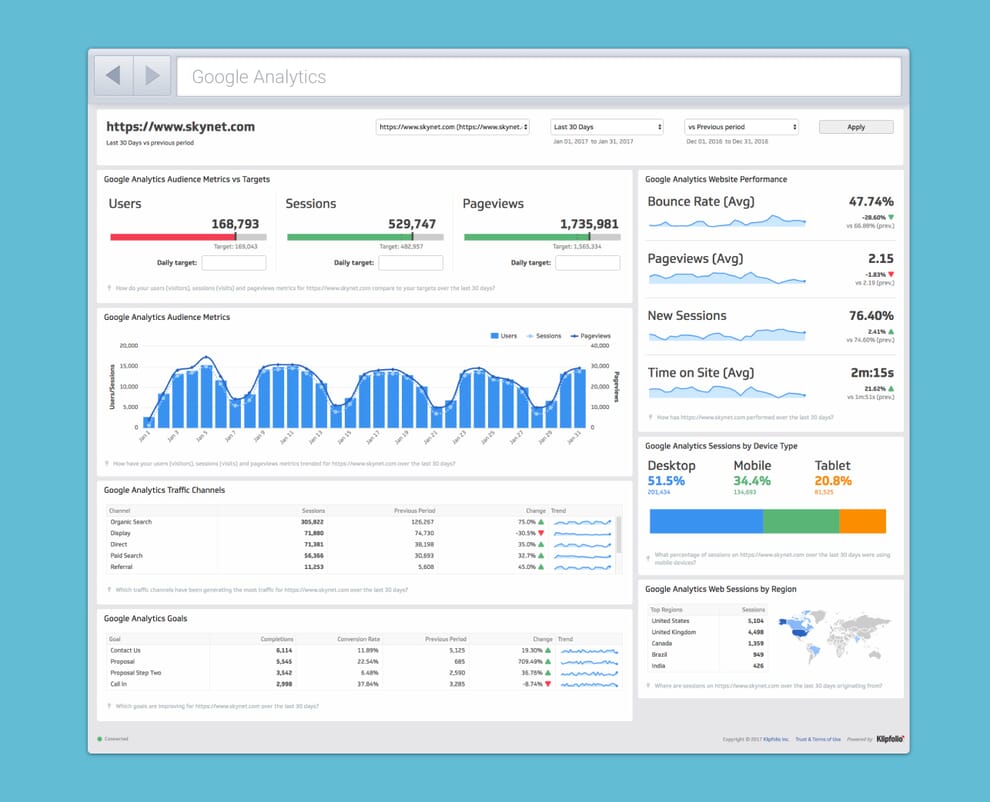Click the Proposal Step Two trend sparkline
The width and height of the screenshot is (990, 802).
coord(589,673)
